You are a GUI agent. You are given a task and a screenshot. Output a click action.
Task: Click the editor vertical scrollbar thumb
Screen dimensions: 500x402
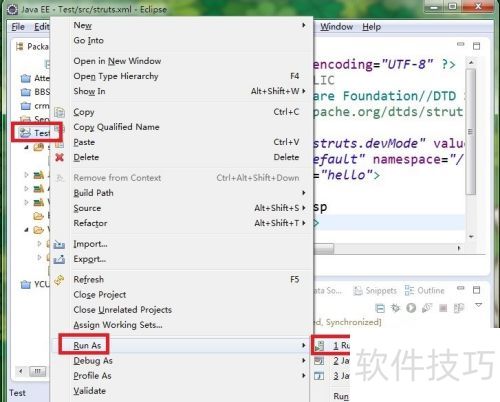[x=470, y=132]
